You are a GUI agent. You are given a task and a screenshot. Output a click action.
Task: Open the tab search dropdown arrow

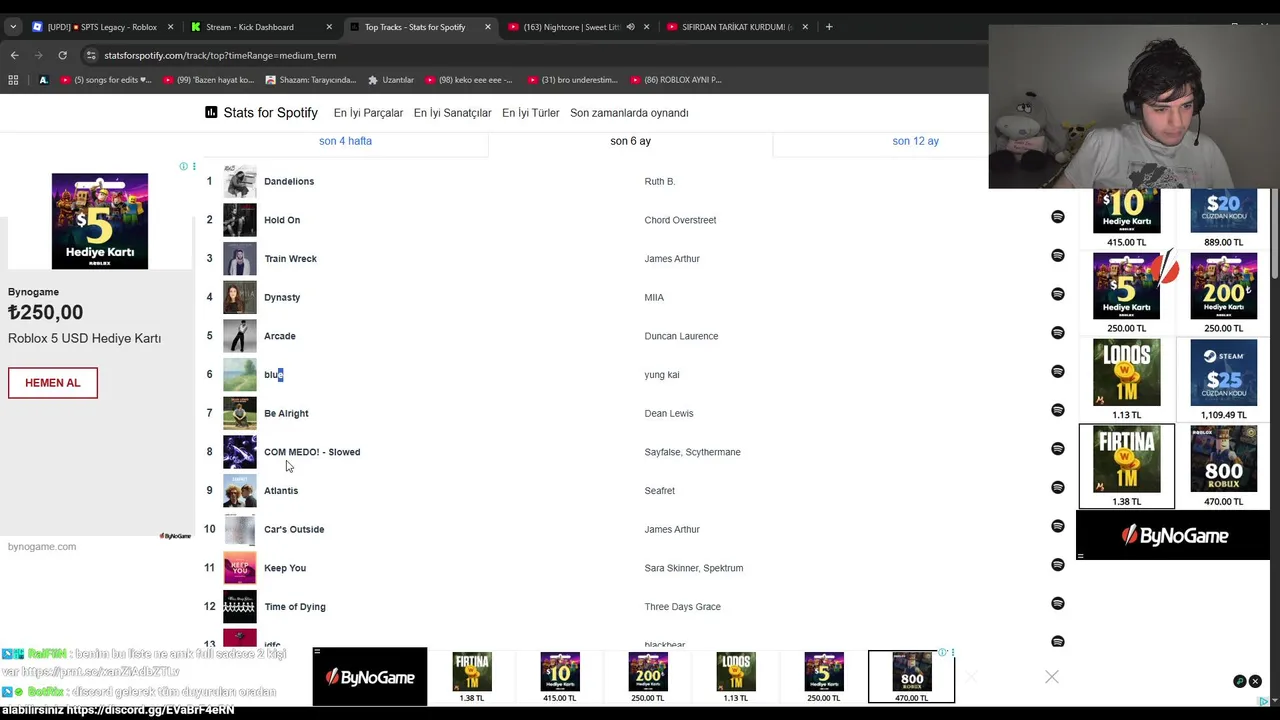[x=13, y=27]
